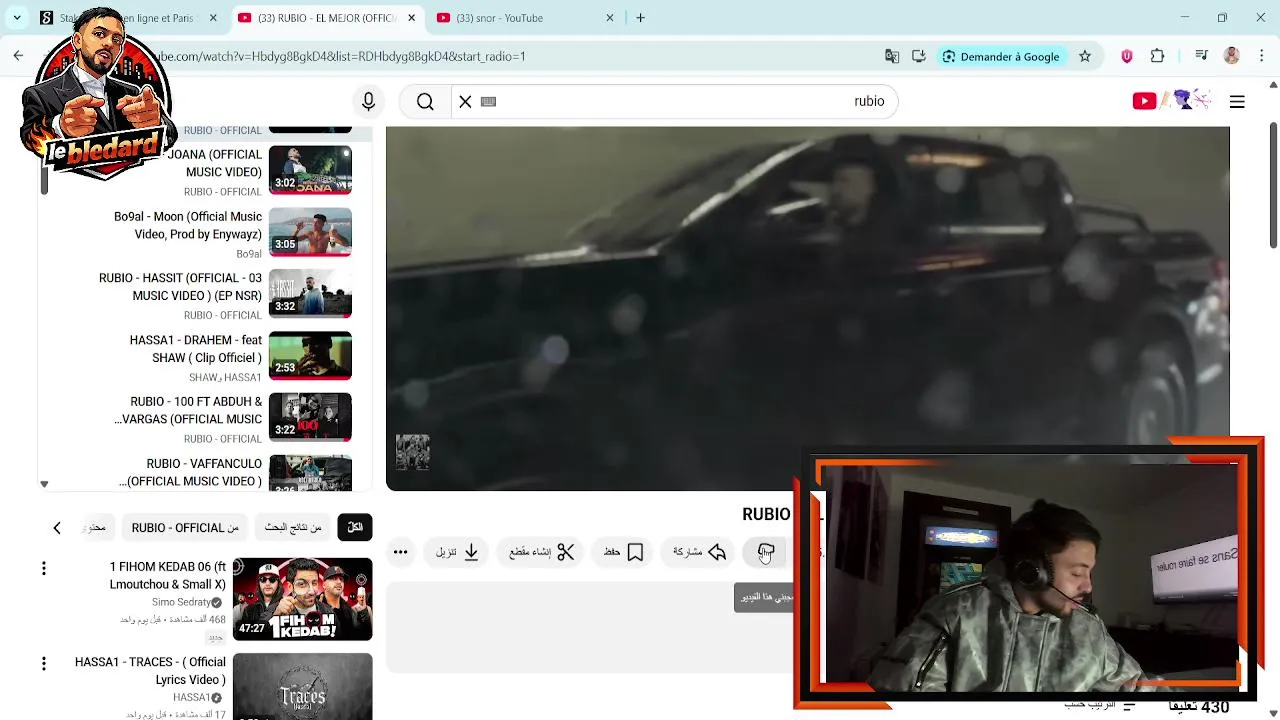Open the virtual keyboard icon in search
The height and width of the screenshot is (720, 1280).
point(488,101)
